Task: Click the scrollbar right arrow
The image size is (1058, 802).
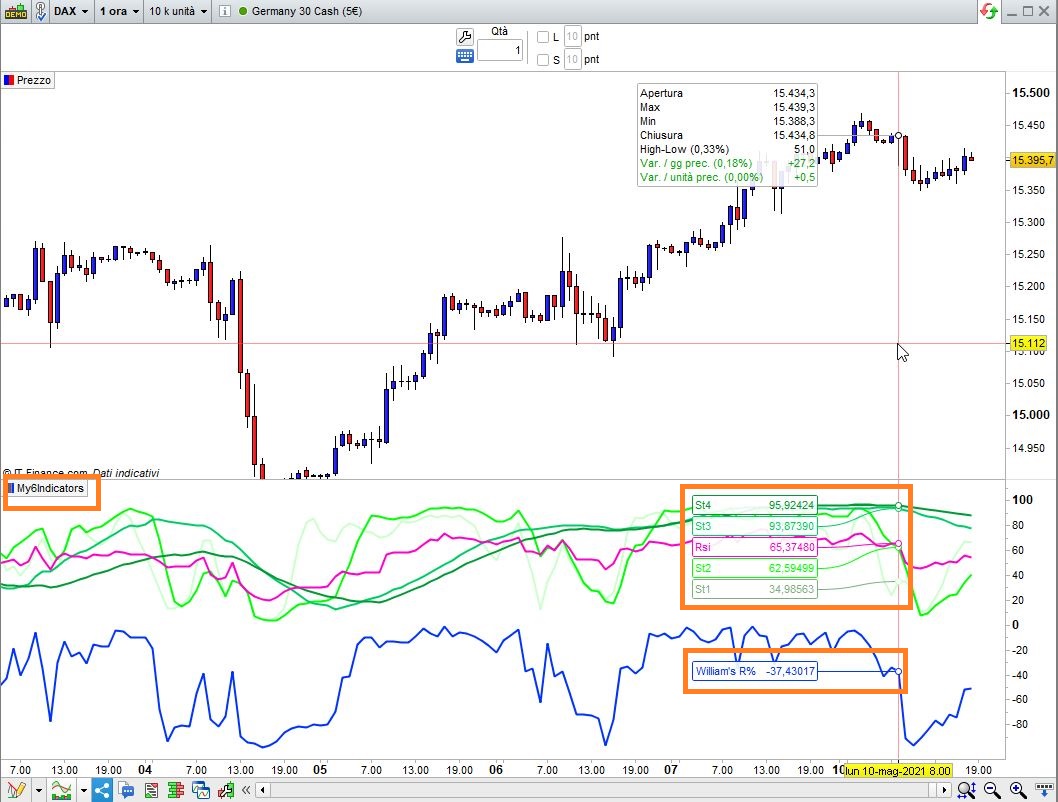Action: point(944,790)
